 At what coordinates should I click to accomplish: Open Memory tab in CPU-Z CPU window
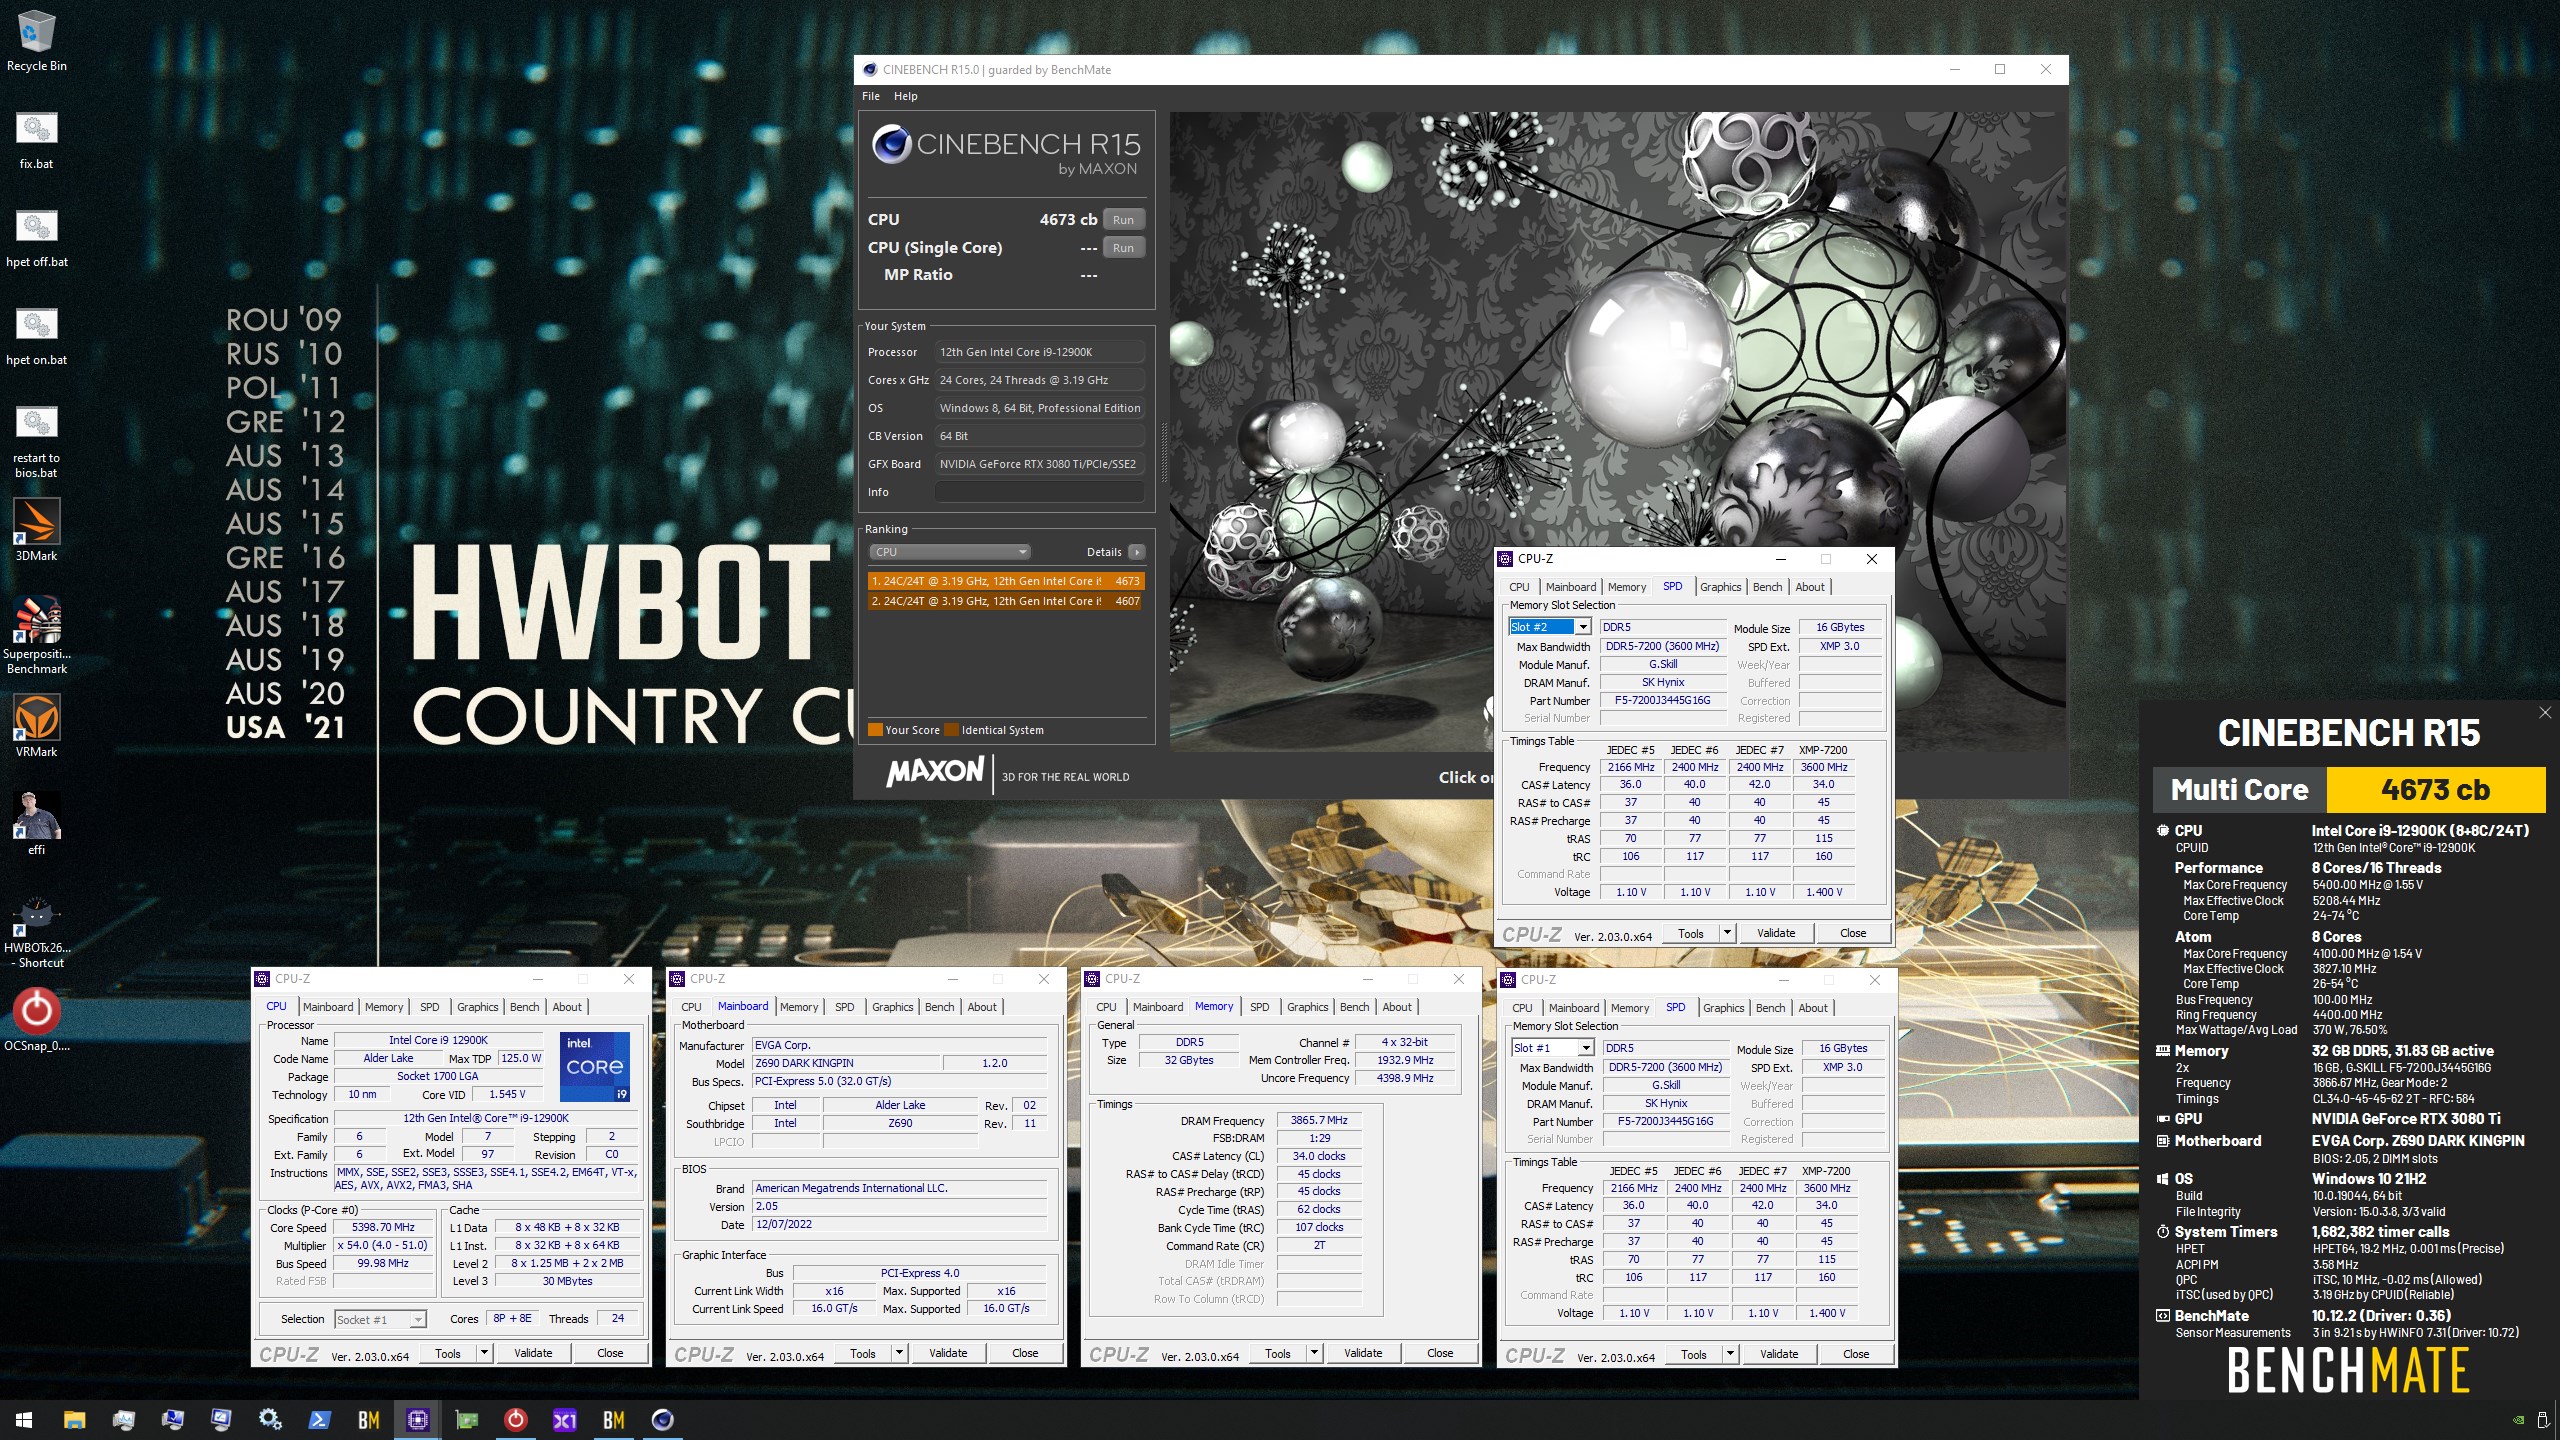click(384, 1007)
